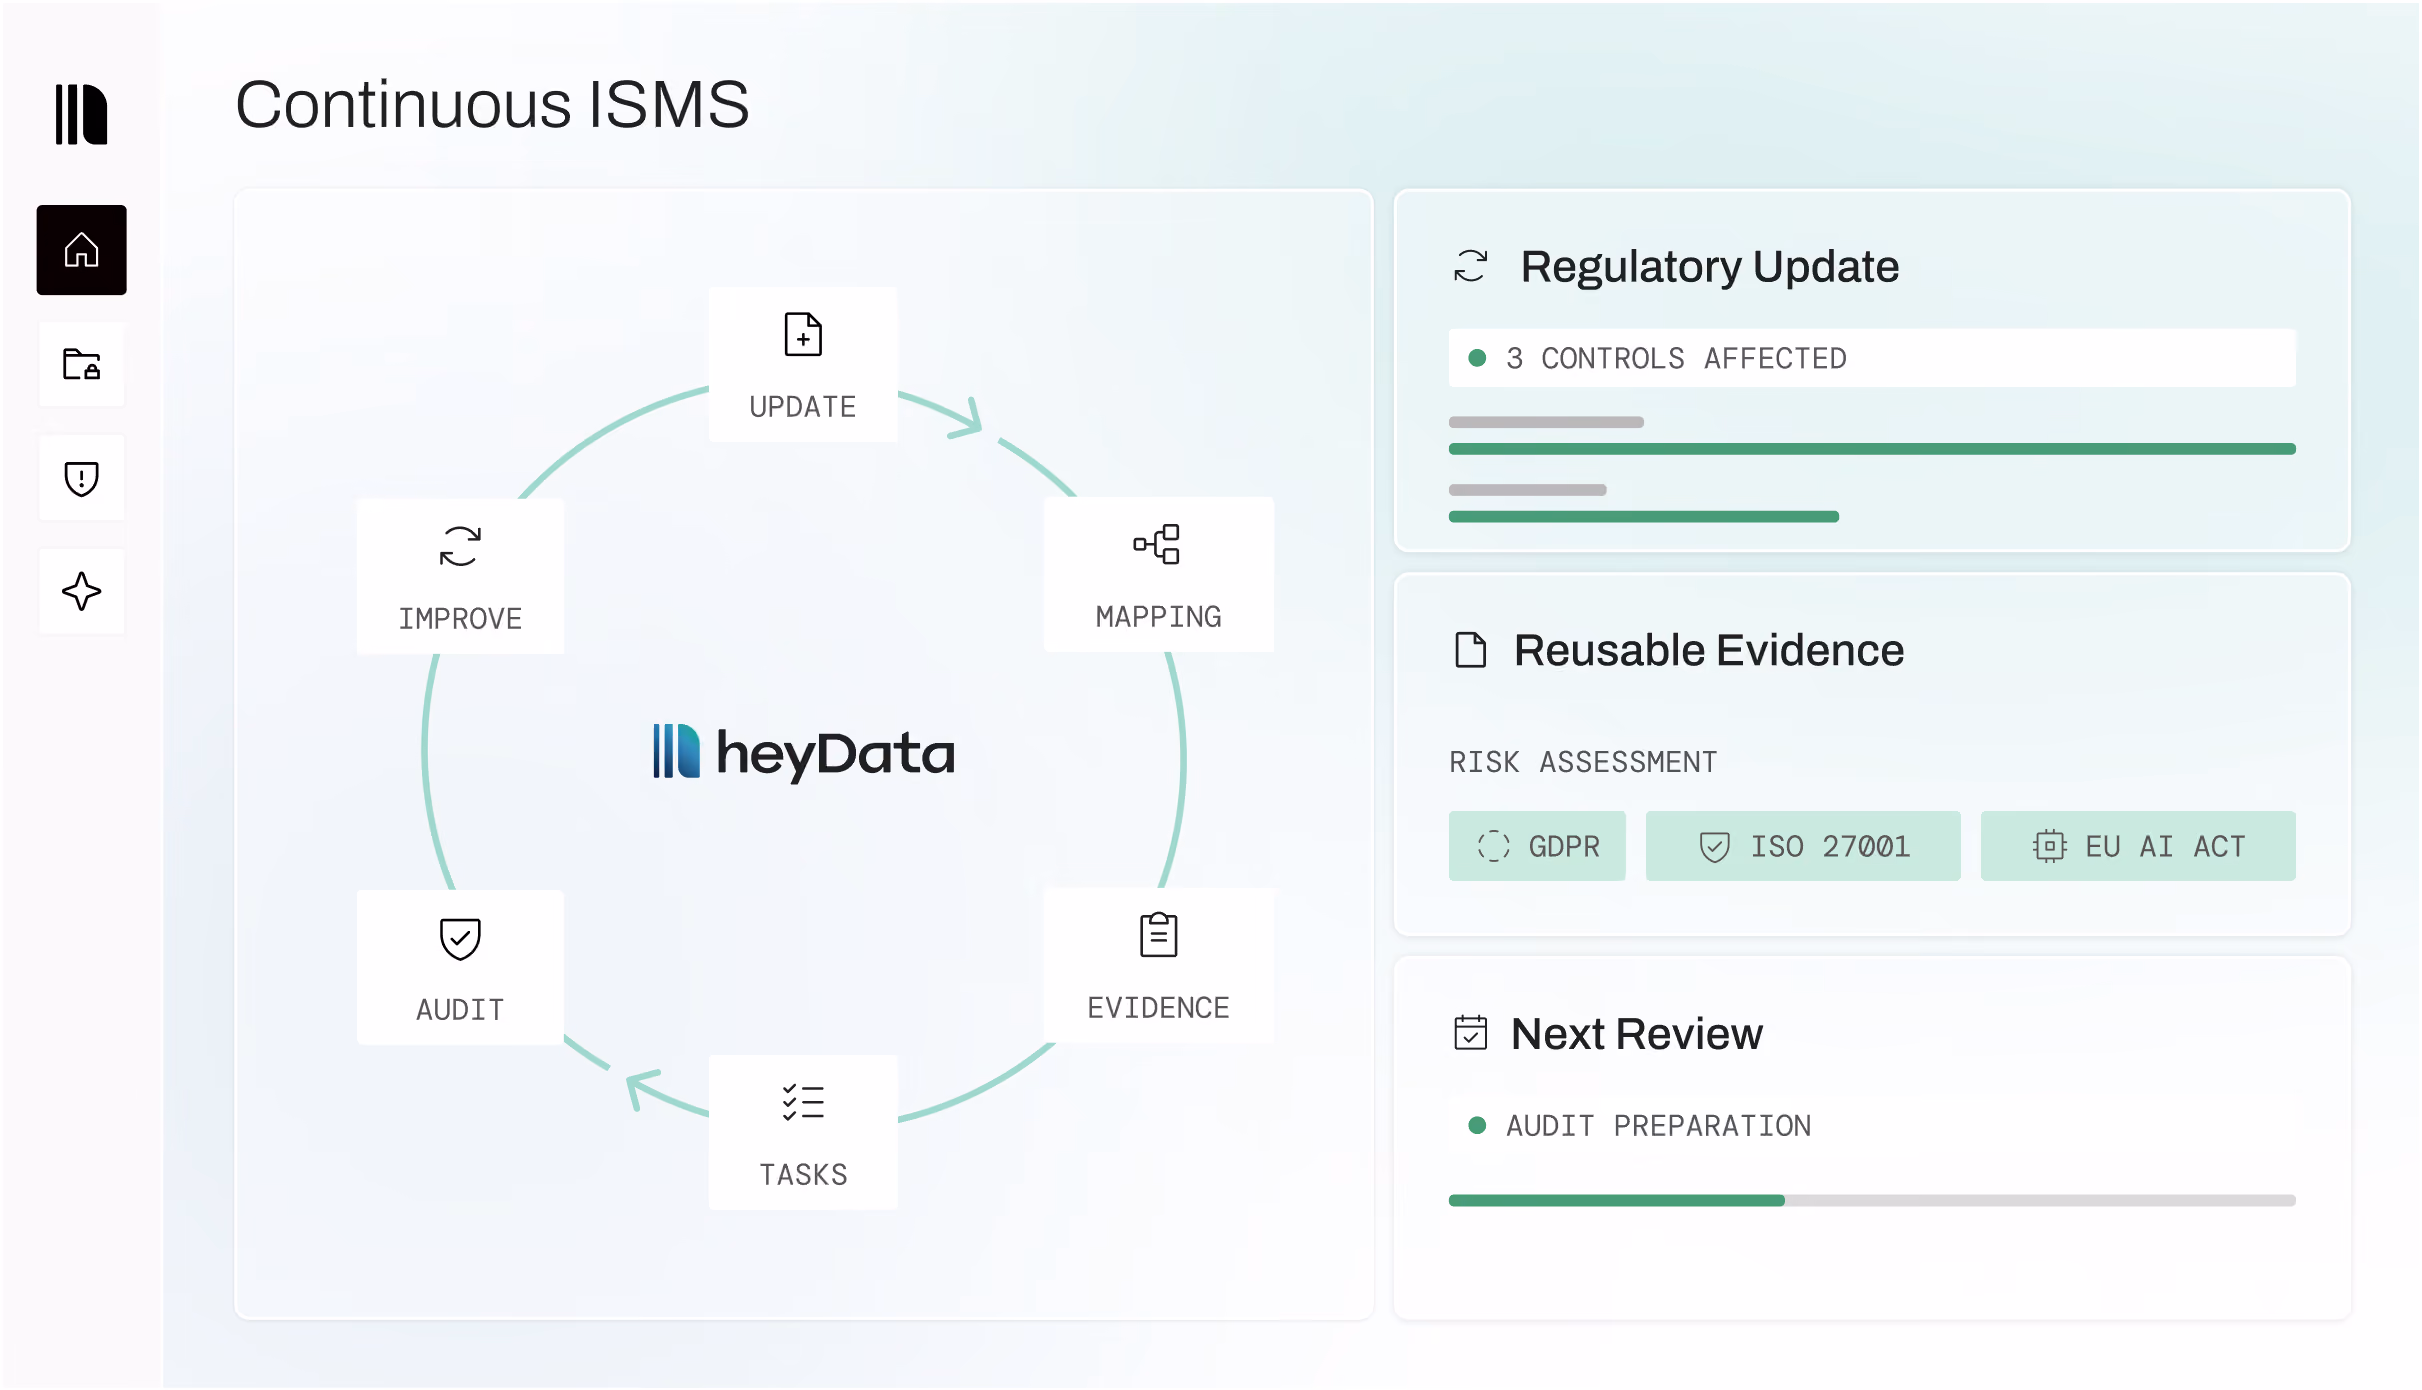This screenshot has width=2422, height=1390.
Task: Click the Continuous ISMS page title
Action: 492,104
